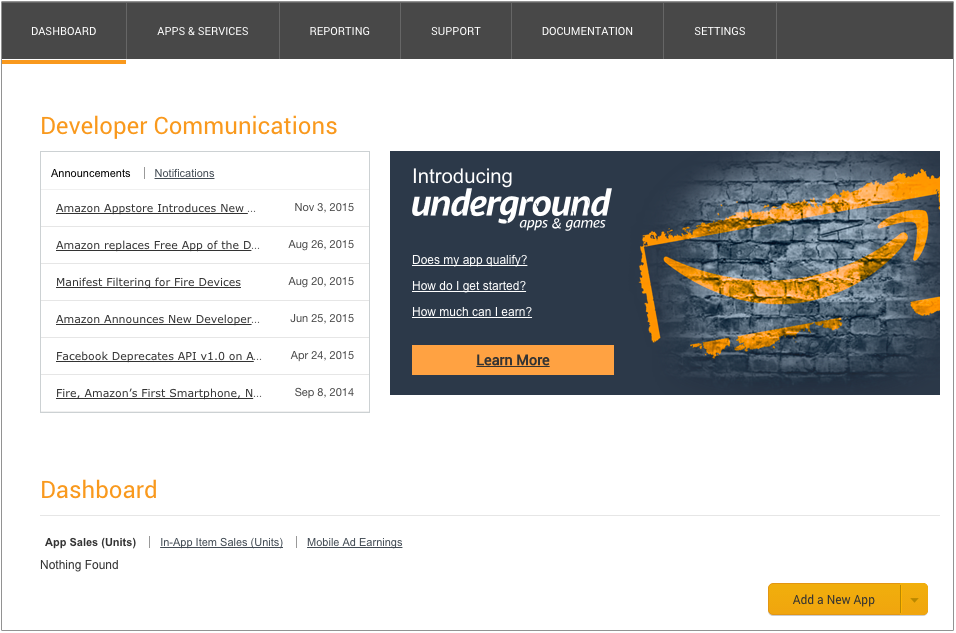Open 'Amazon Appstore Introduces New' announcement
The height and width of the screenshot is (633, 956).
click(x=155, y=208)
